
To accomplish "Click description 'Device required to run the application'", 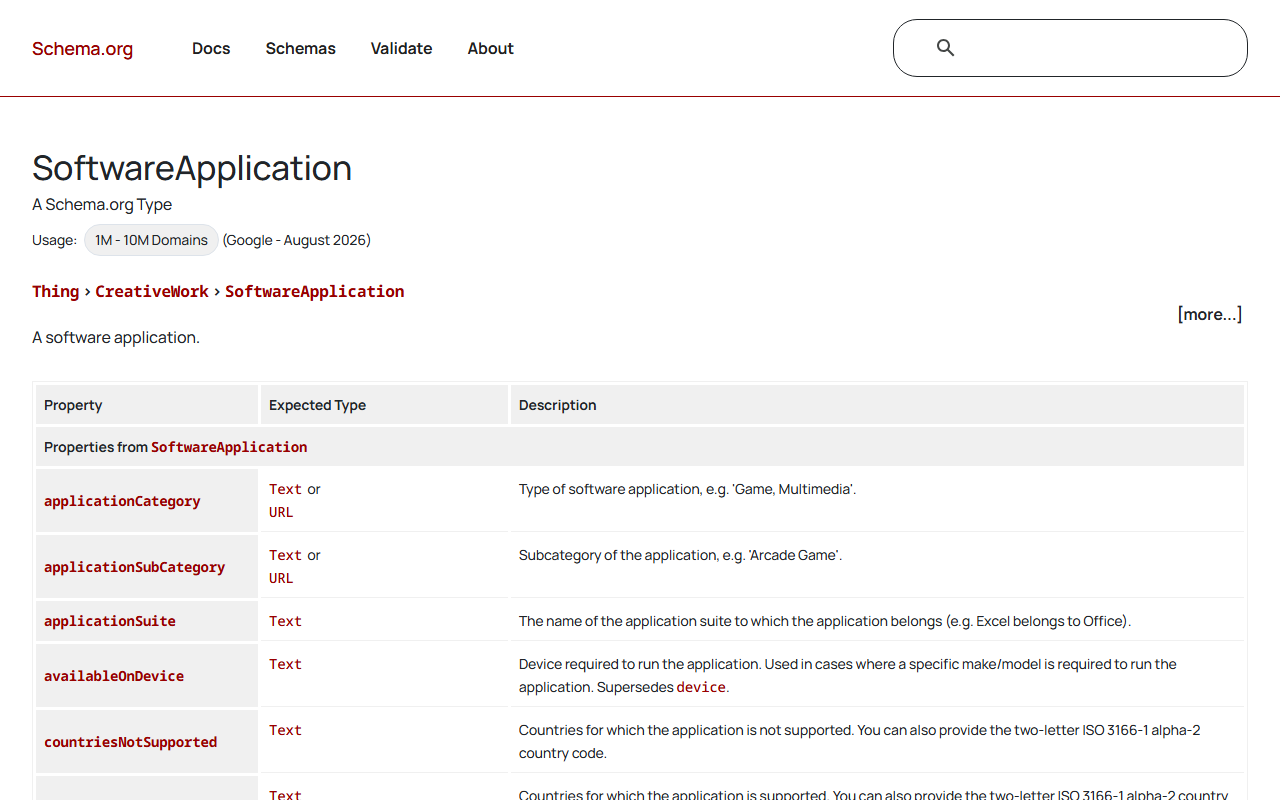I will pos(848,675).
